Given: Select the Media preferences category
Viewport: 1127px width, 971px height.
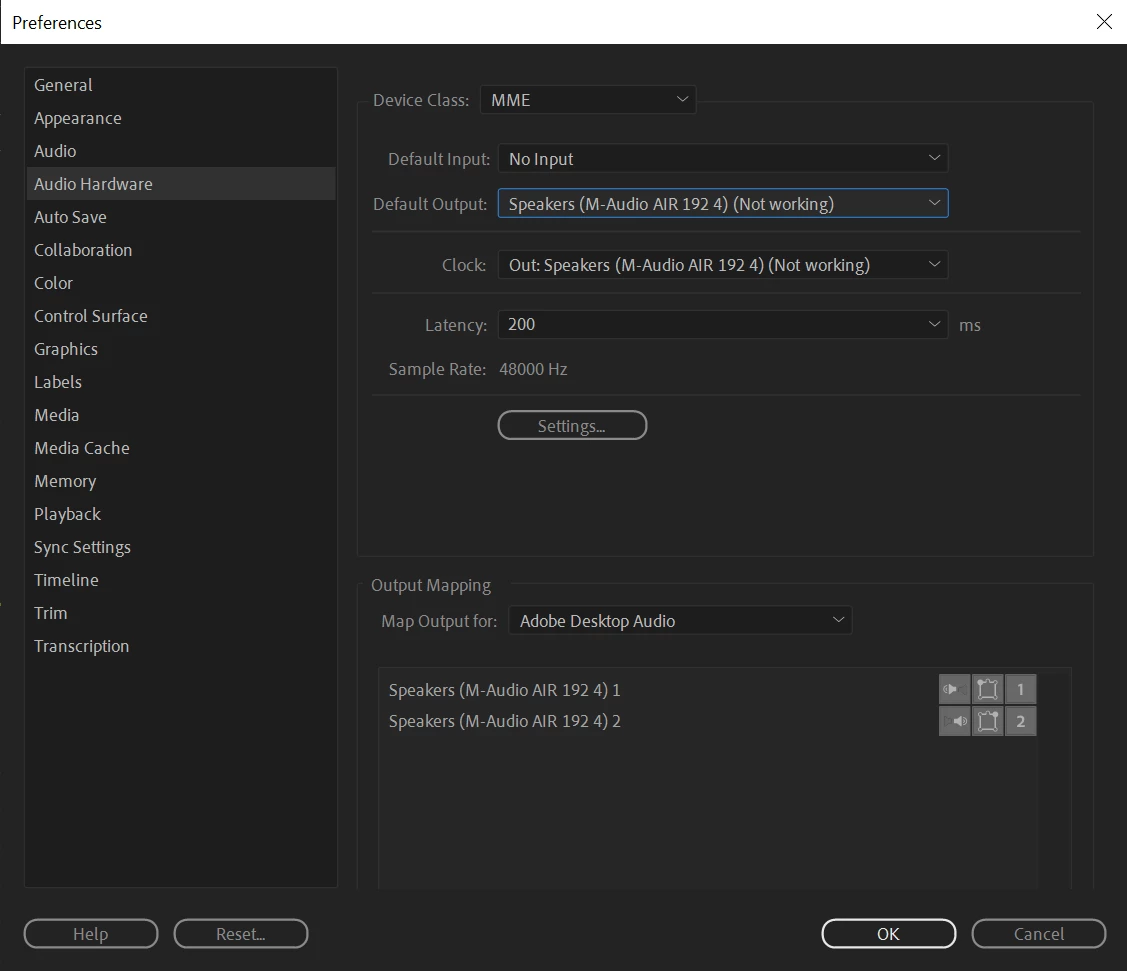Looking at the screenshot, I should [x=181, y=415].
